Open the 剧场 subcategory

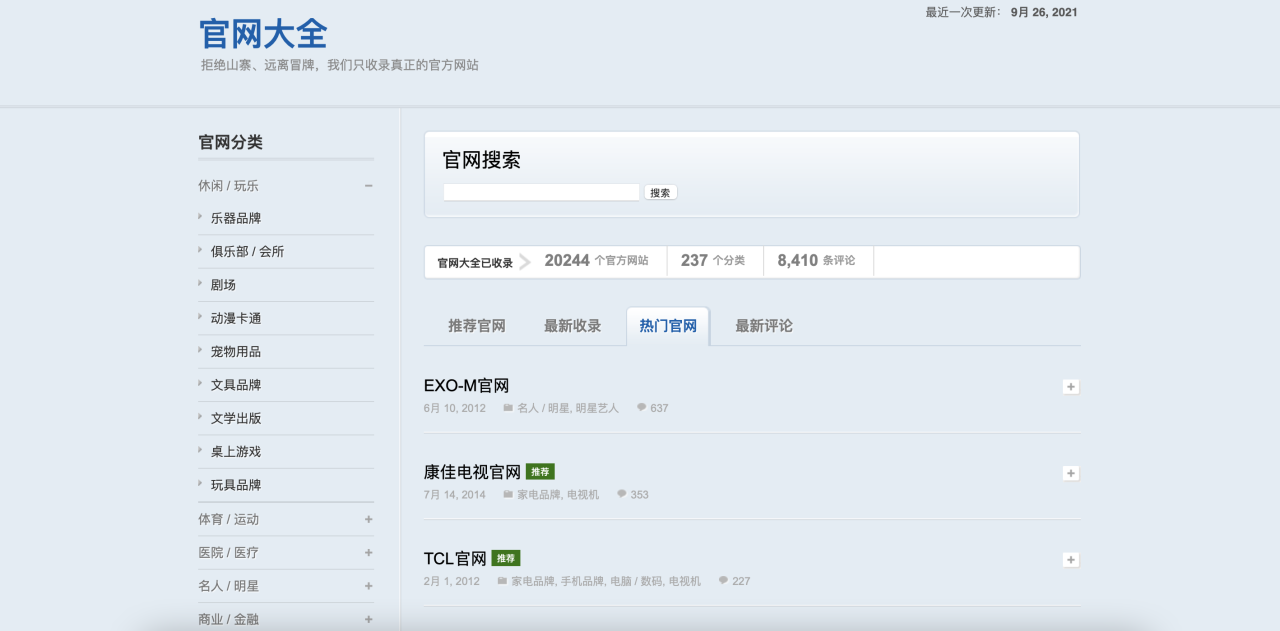pos(223,285)
